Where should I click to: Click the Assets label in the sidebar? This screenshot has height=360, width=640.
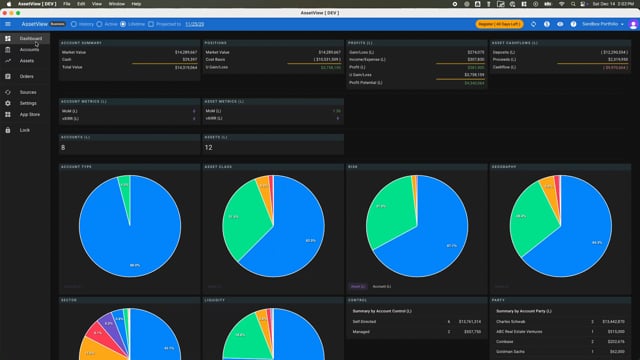click(x=27, y=61)
